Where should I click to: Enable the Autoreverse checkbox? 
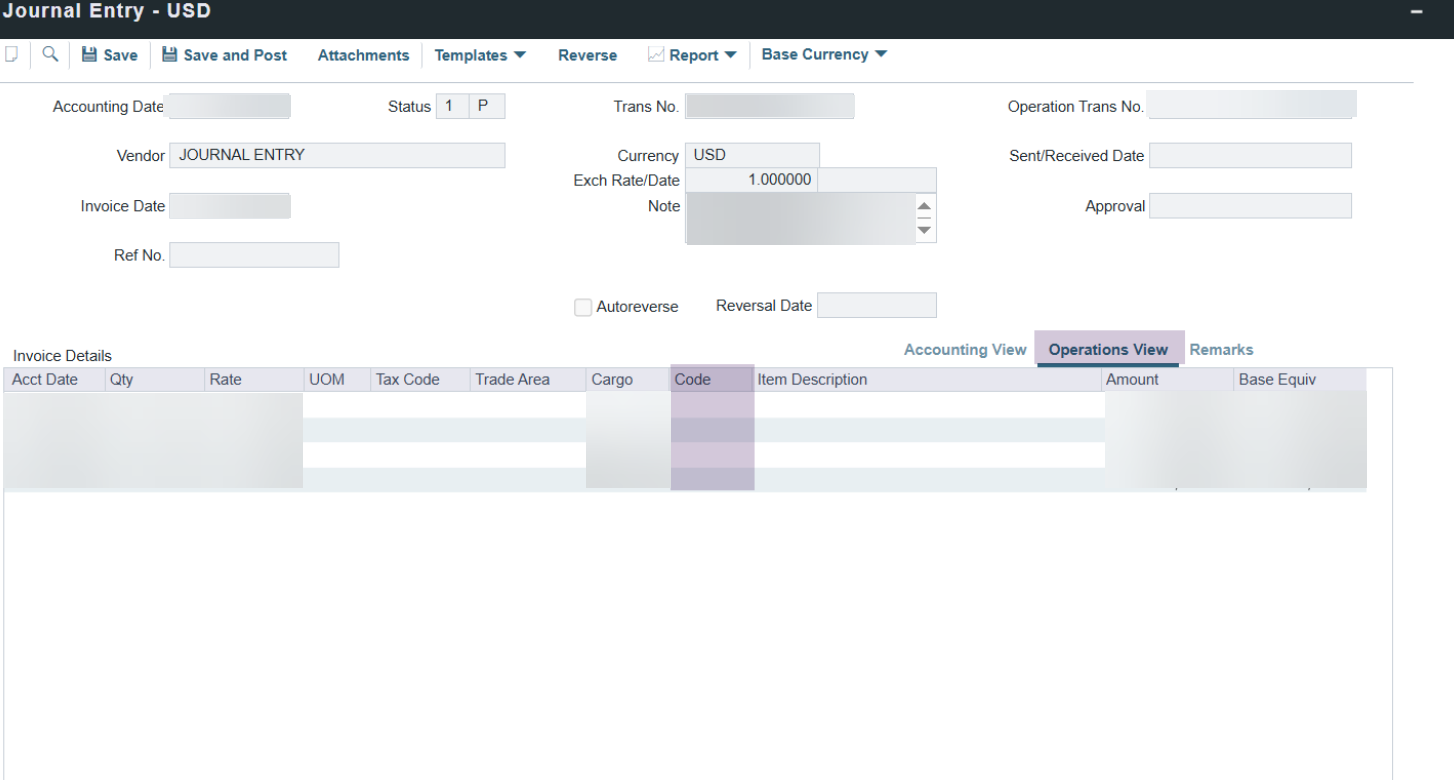[583, 307]
